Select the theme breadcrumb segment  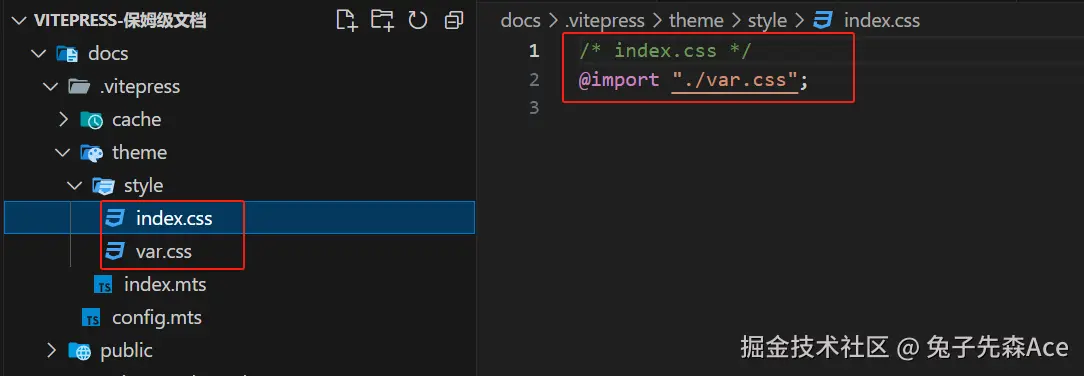tap(695, 20)
